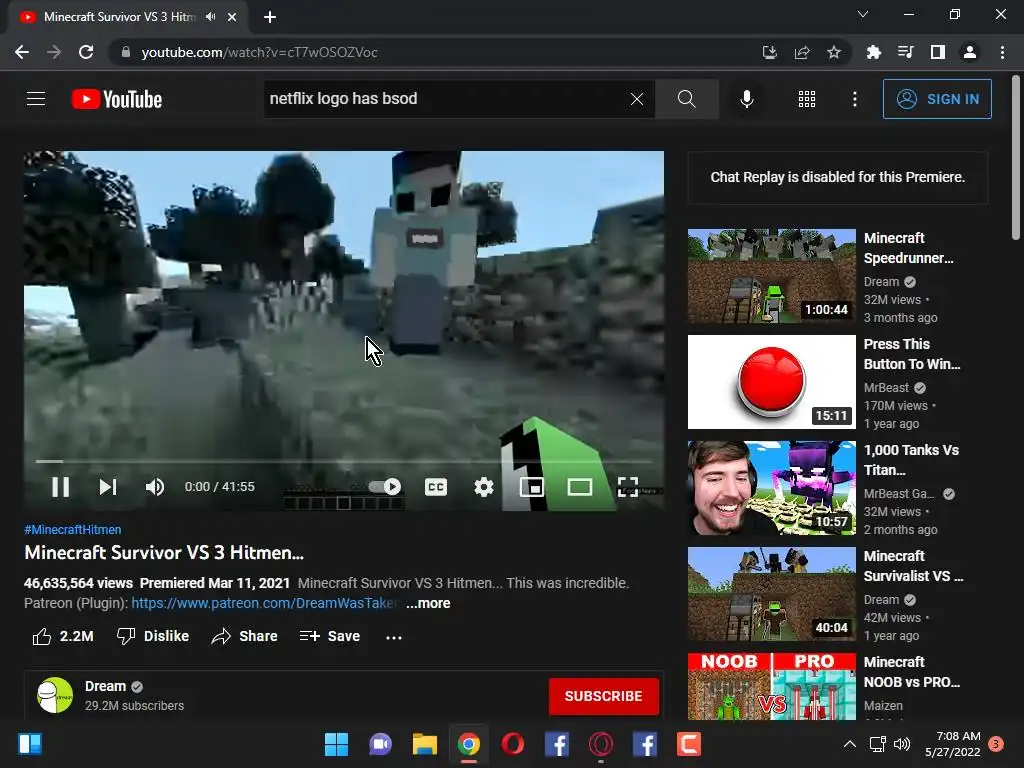
Task: Open Chrome profile icon
Action: [970, 52]
